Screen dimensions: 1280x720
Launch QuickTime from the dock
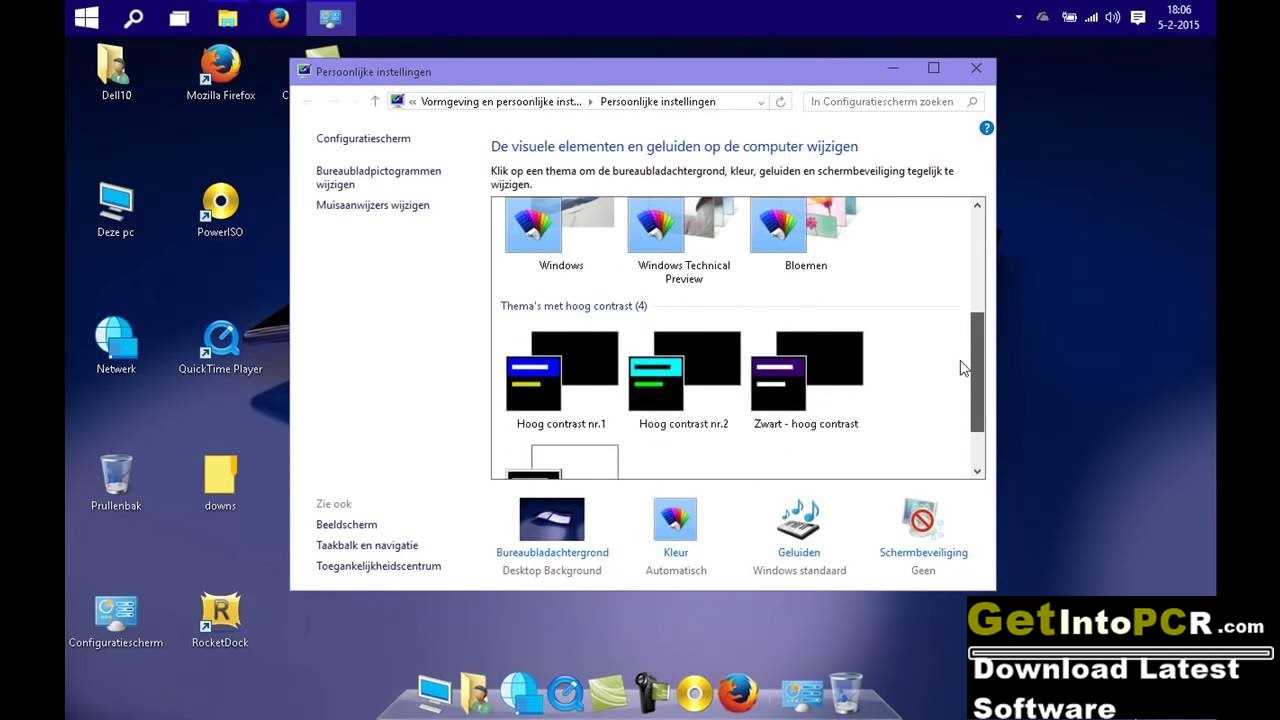pyautogui.click(x=565, y=693)
